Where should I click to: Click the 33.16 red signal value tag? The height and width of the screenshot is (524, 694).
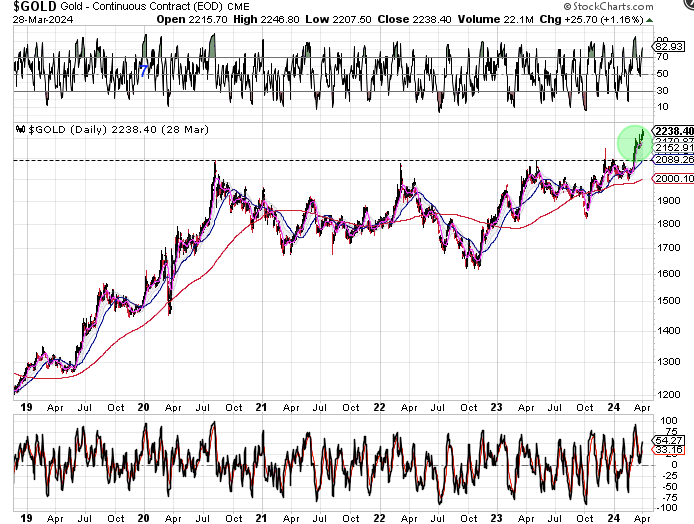[x=667, y=450]
